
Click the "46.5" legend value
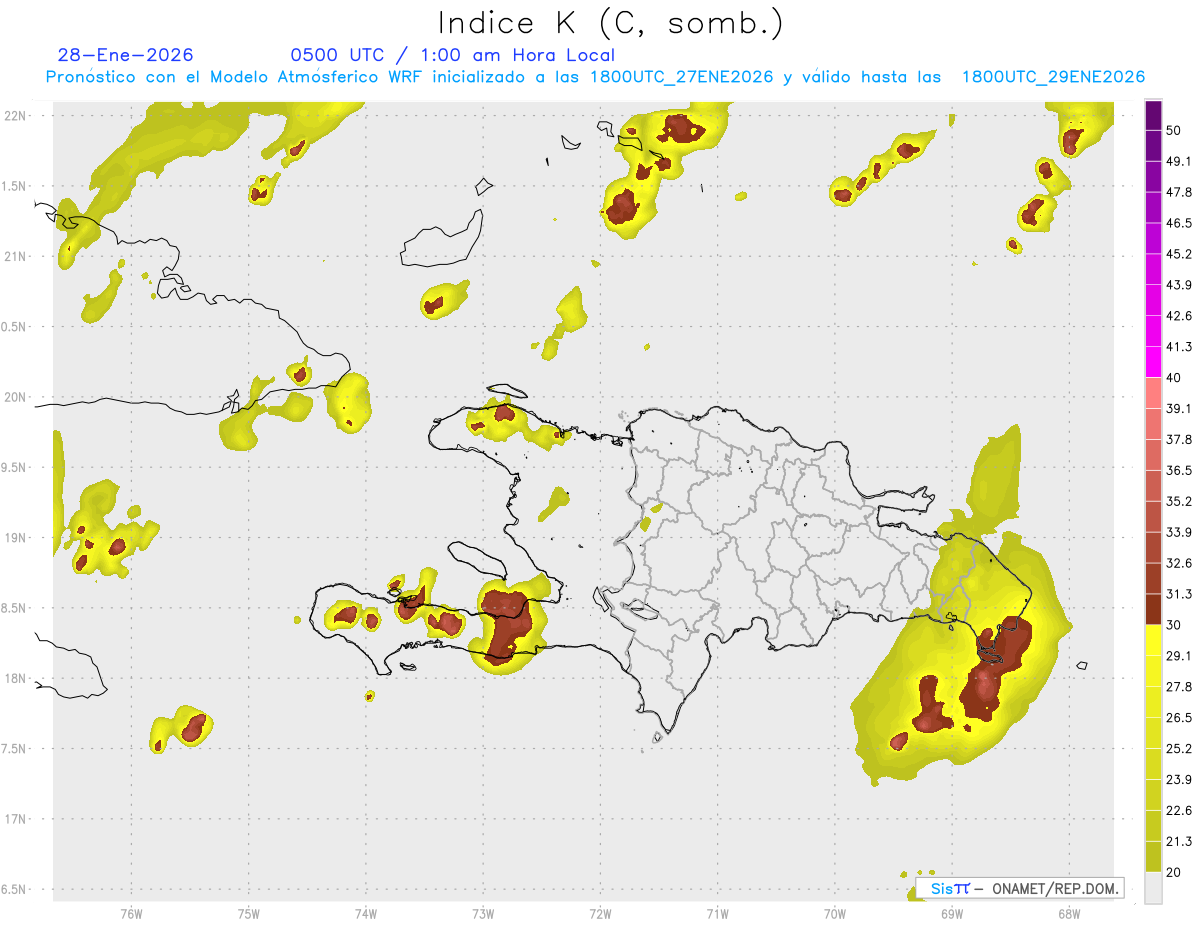[1178, 223]
